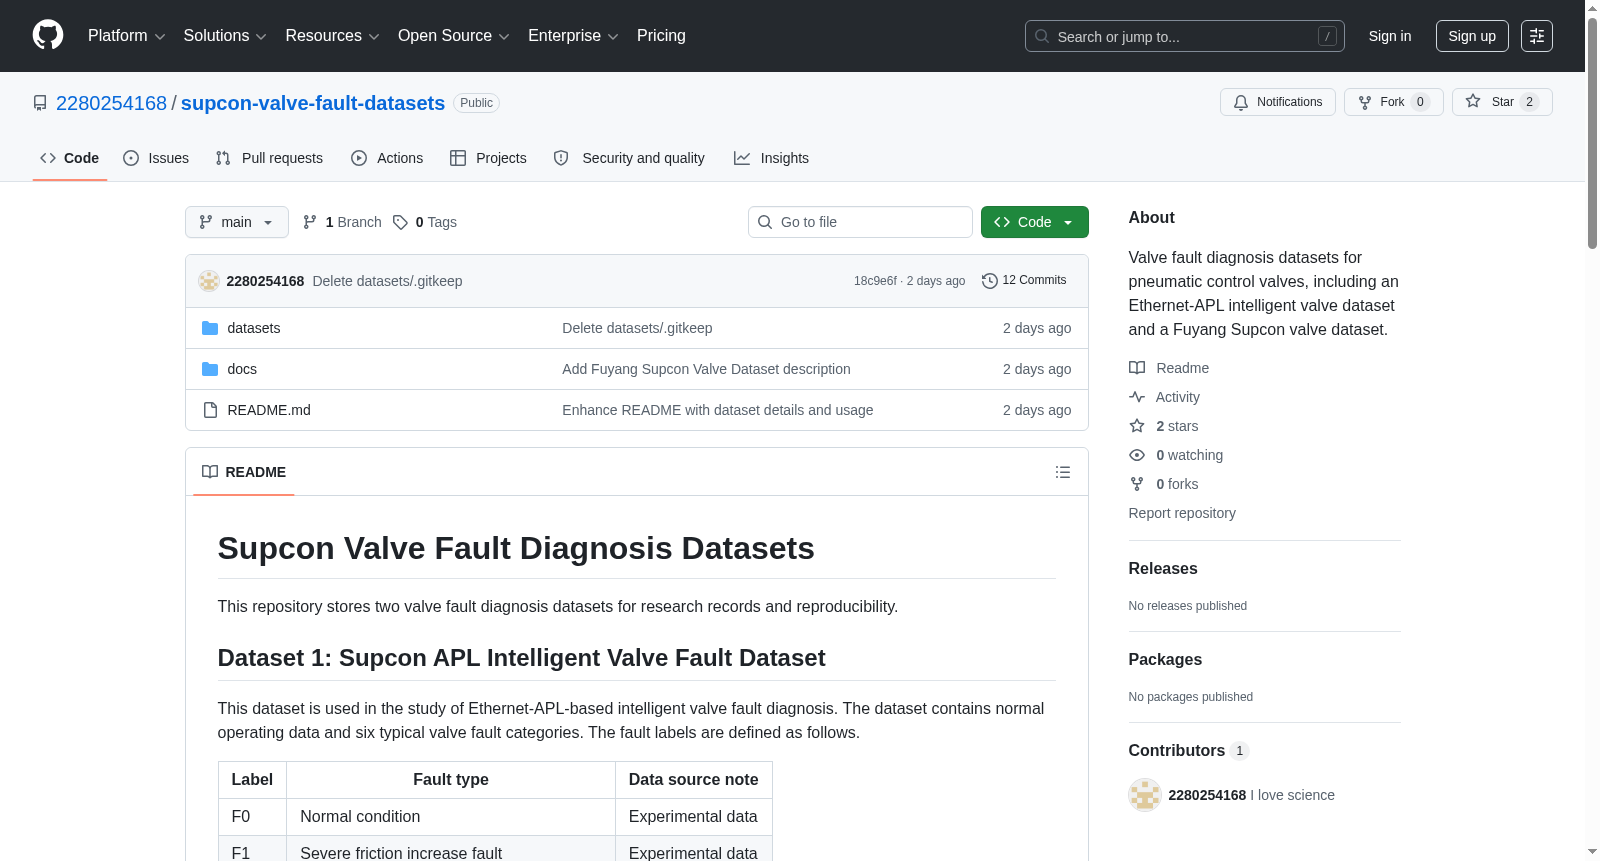Screen dimensions: 1600x861
Task: Click into the Search or jump to field
Action: (1185, 36)
